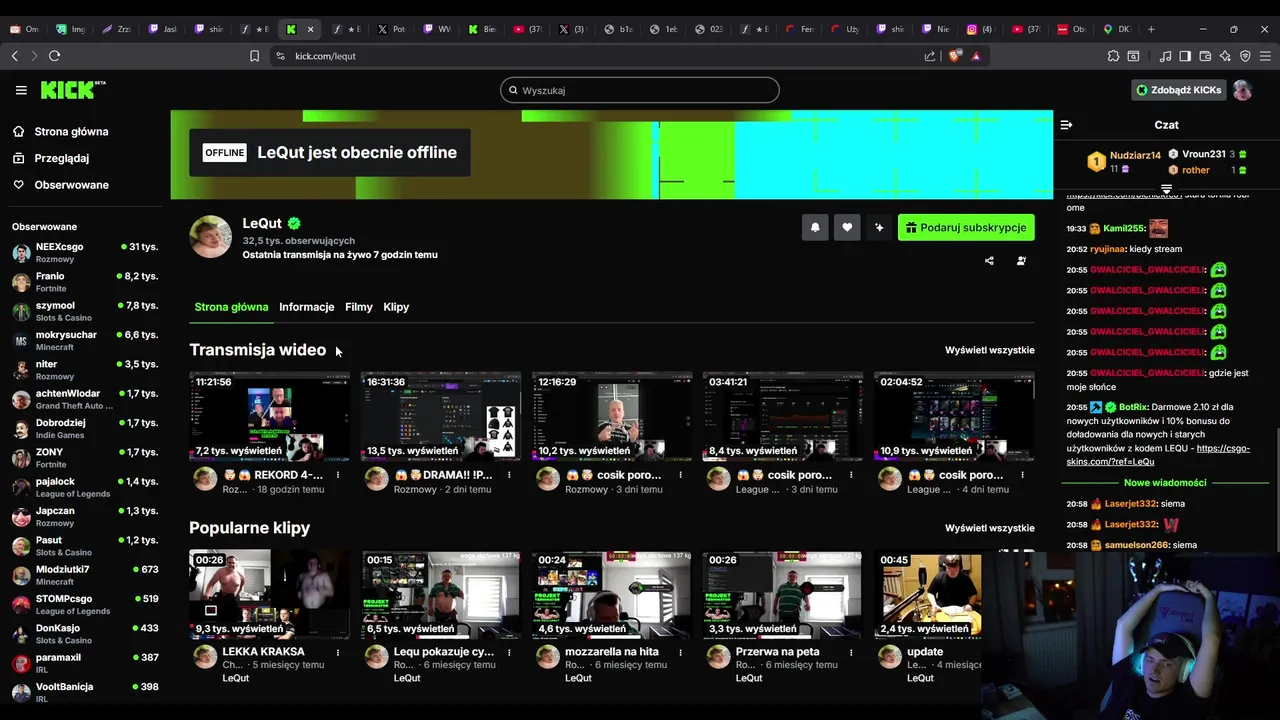Screen dimensions: 1280x720
Task: Open the browser extensions puzzle icon
Action: coord(1113,56)
